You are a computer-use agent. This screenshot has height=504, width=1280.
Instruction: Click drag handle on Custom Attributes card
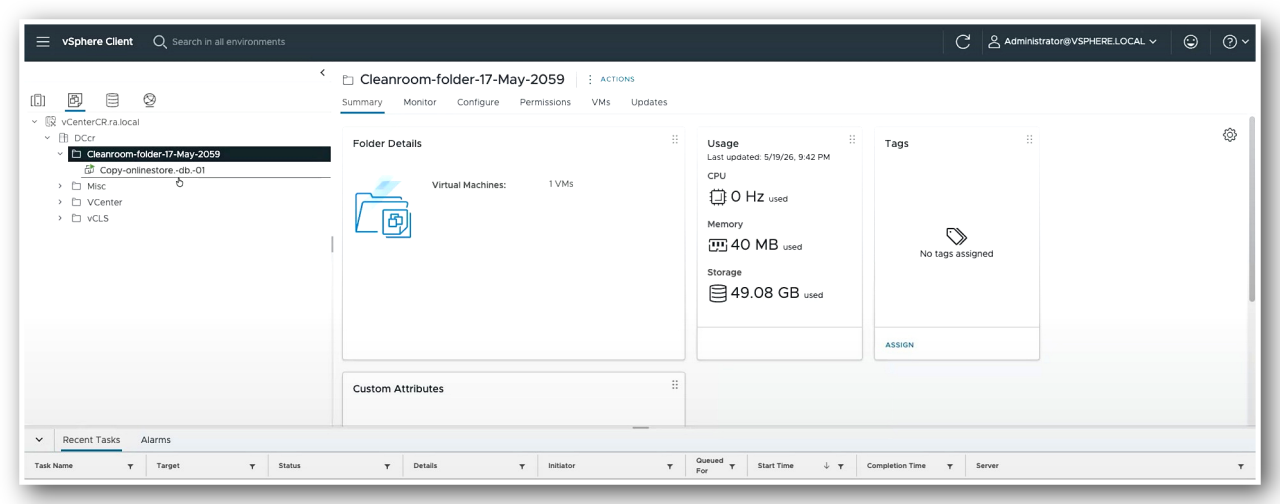coord(675,385)
